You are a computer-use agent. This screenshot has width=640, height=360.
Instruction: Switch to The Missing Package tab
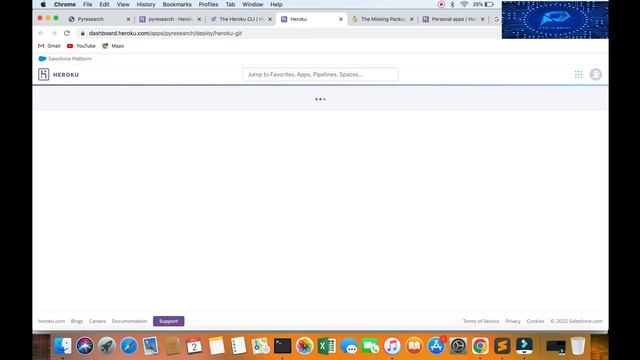[x=382, y=19]
